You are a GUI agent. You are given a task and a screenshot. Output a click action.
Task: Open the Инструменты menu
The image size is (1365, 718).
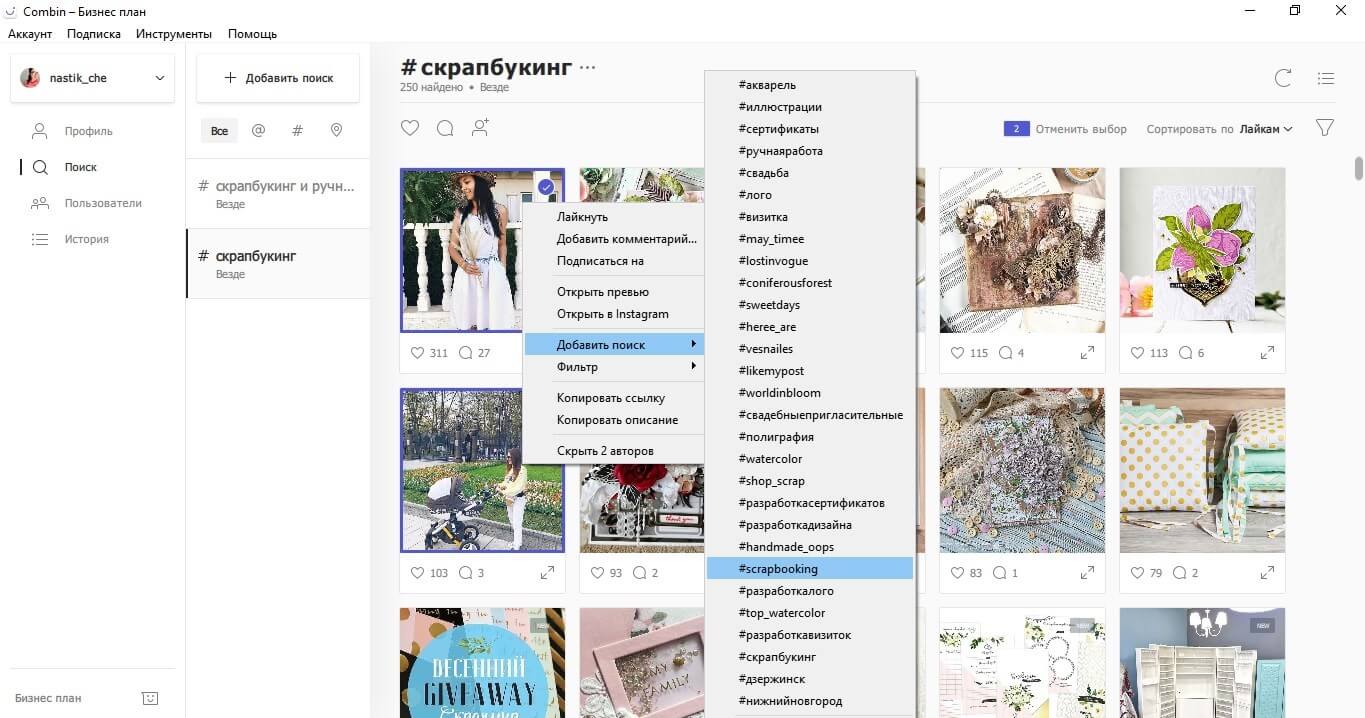(174, 34)
